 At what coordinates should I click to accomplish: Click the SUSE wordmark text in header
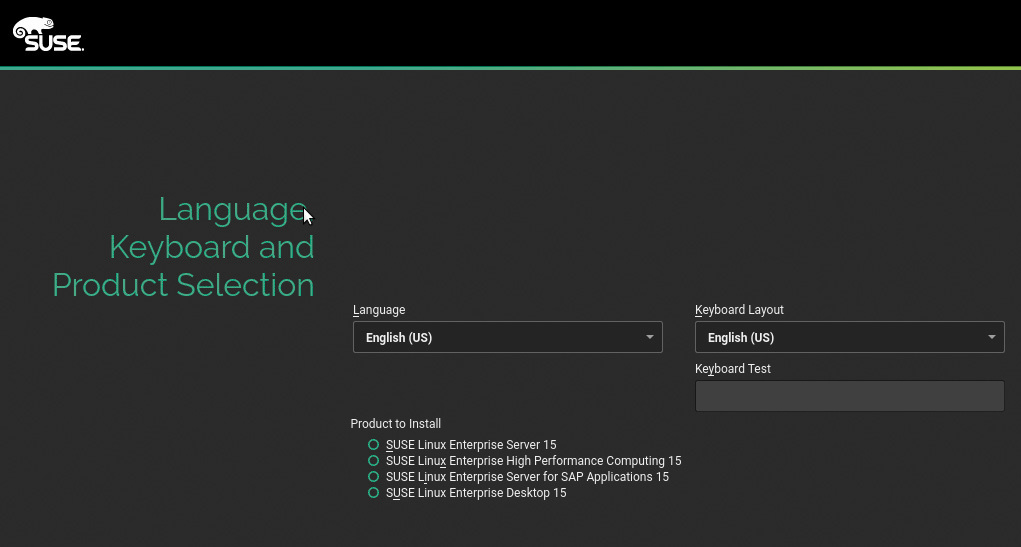coord(54,43)
